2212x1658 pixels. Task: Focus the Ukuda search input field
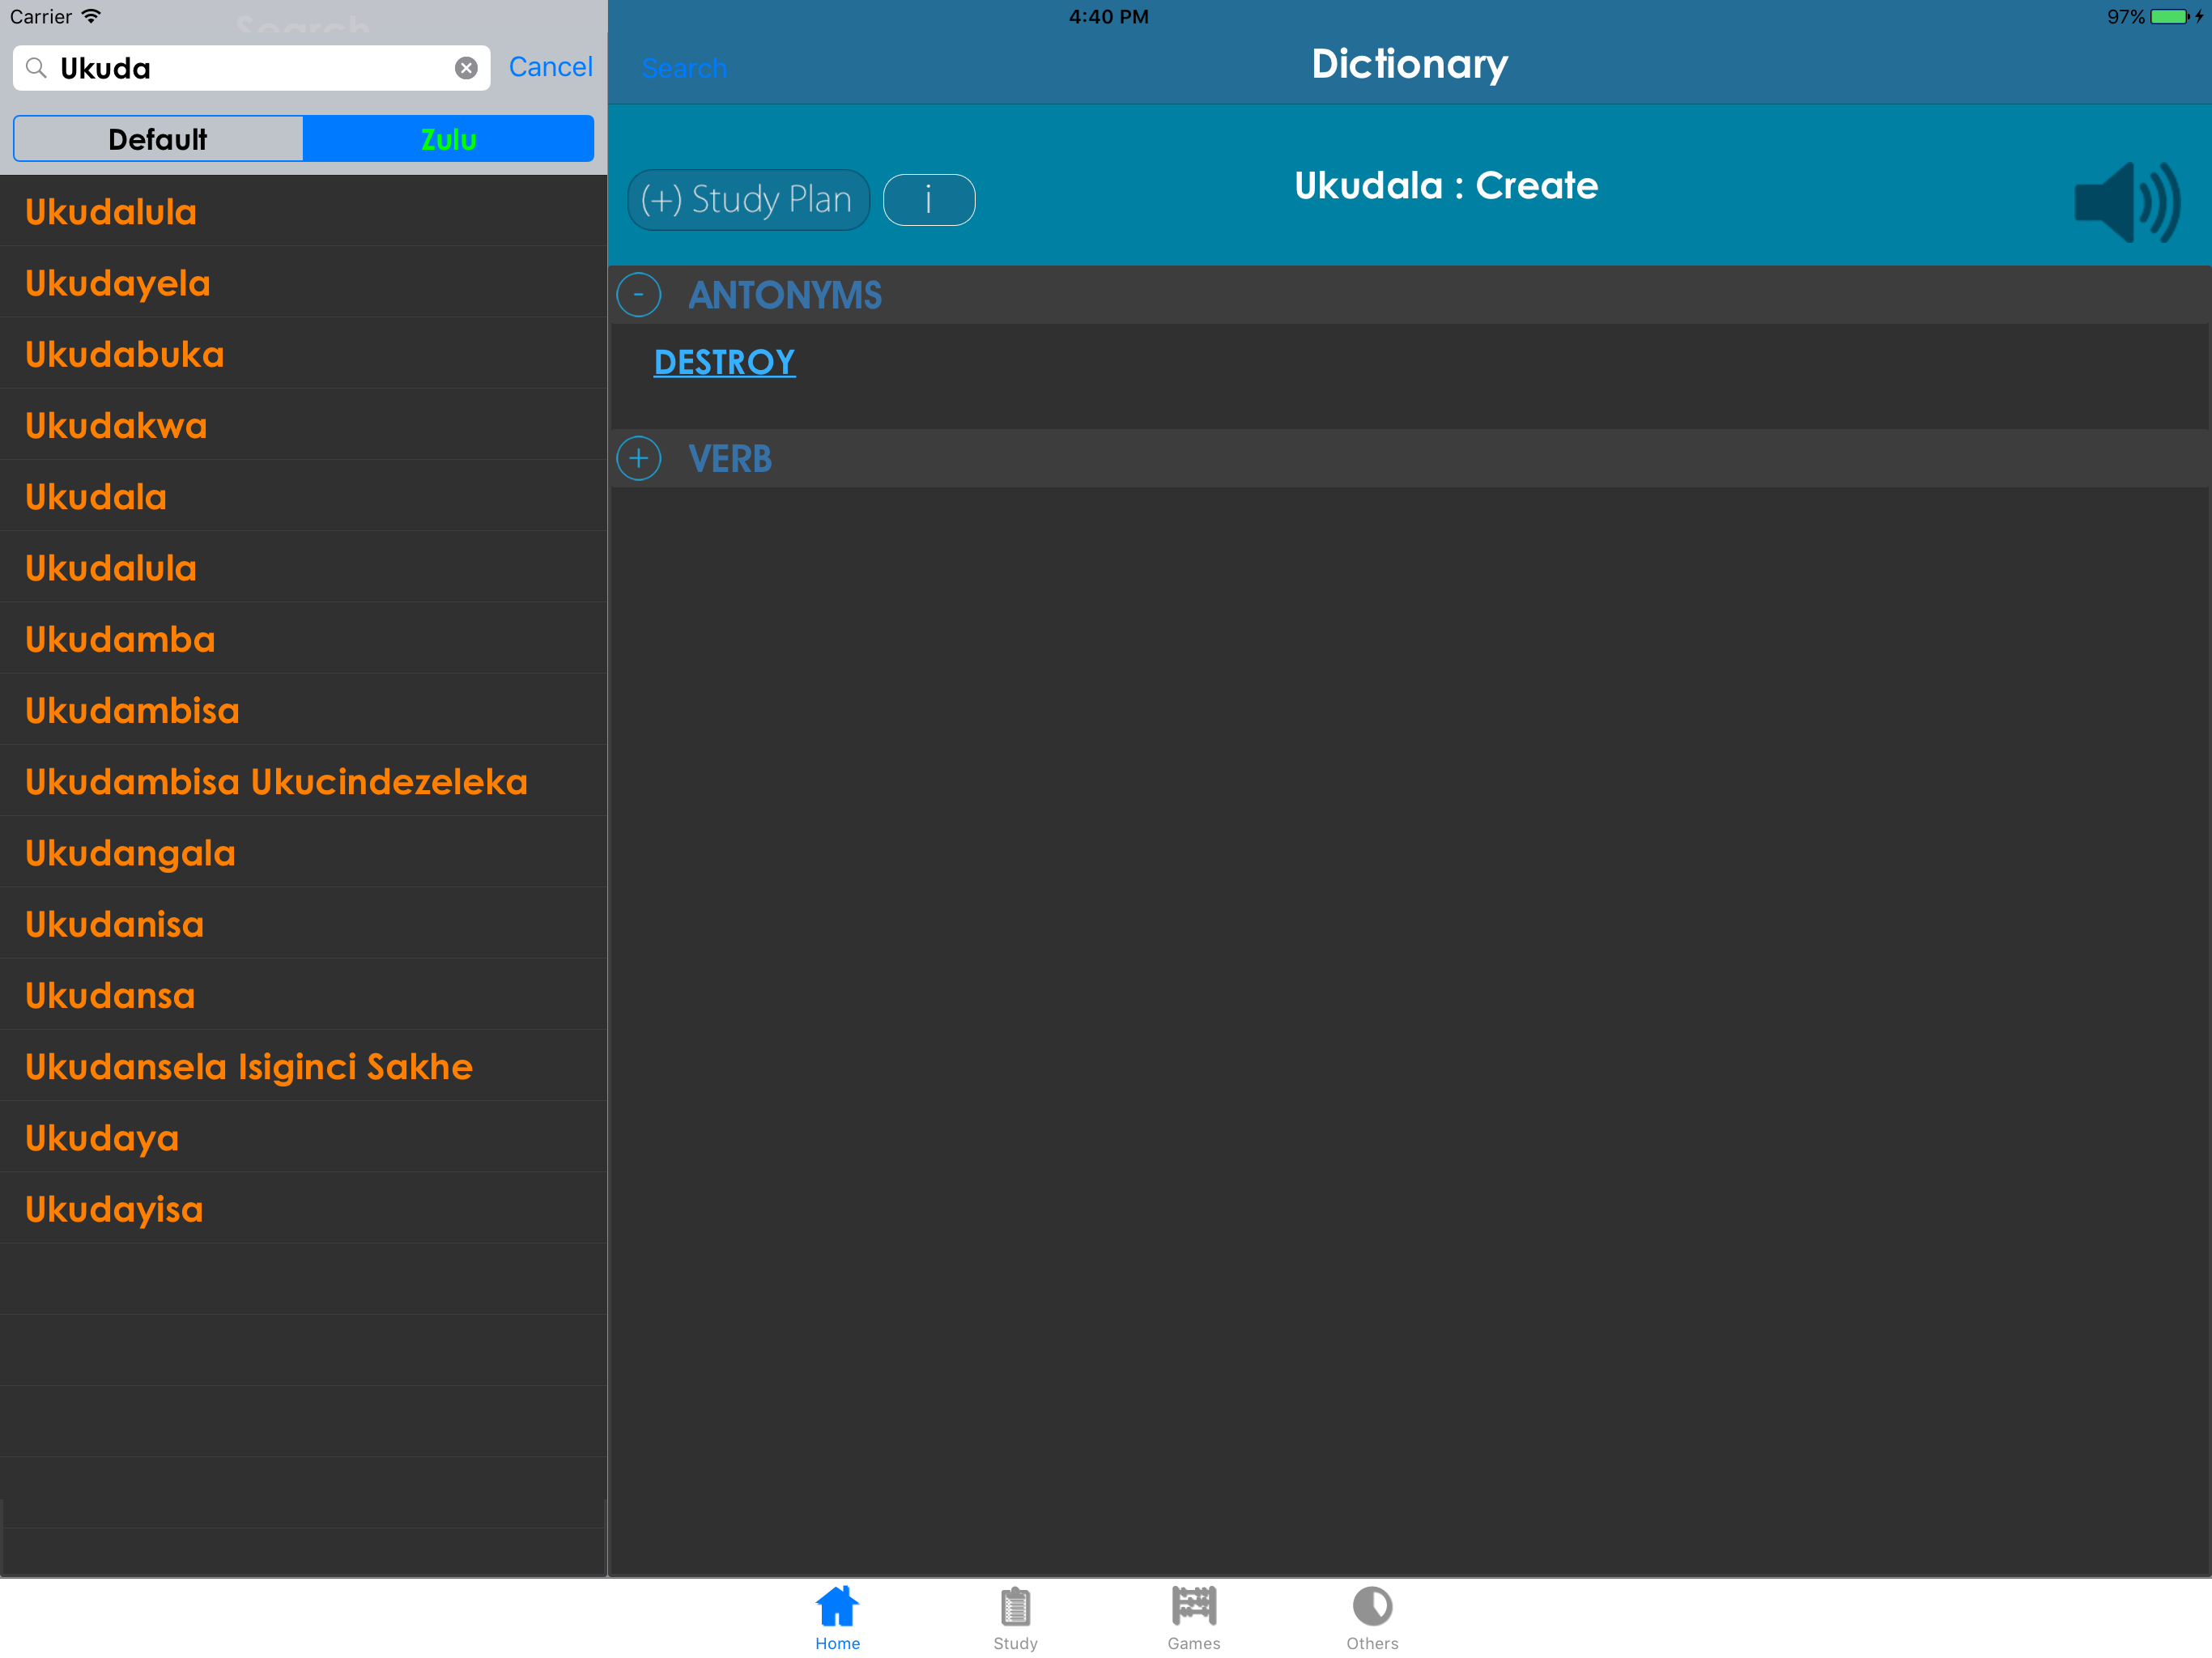click(252, 68)
